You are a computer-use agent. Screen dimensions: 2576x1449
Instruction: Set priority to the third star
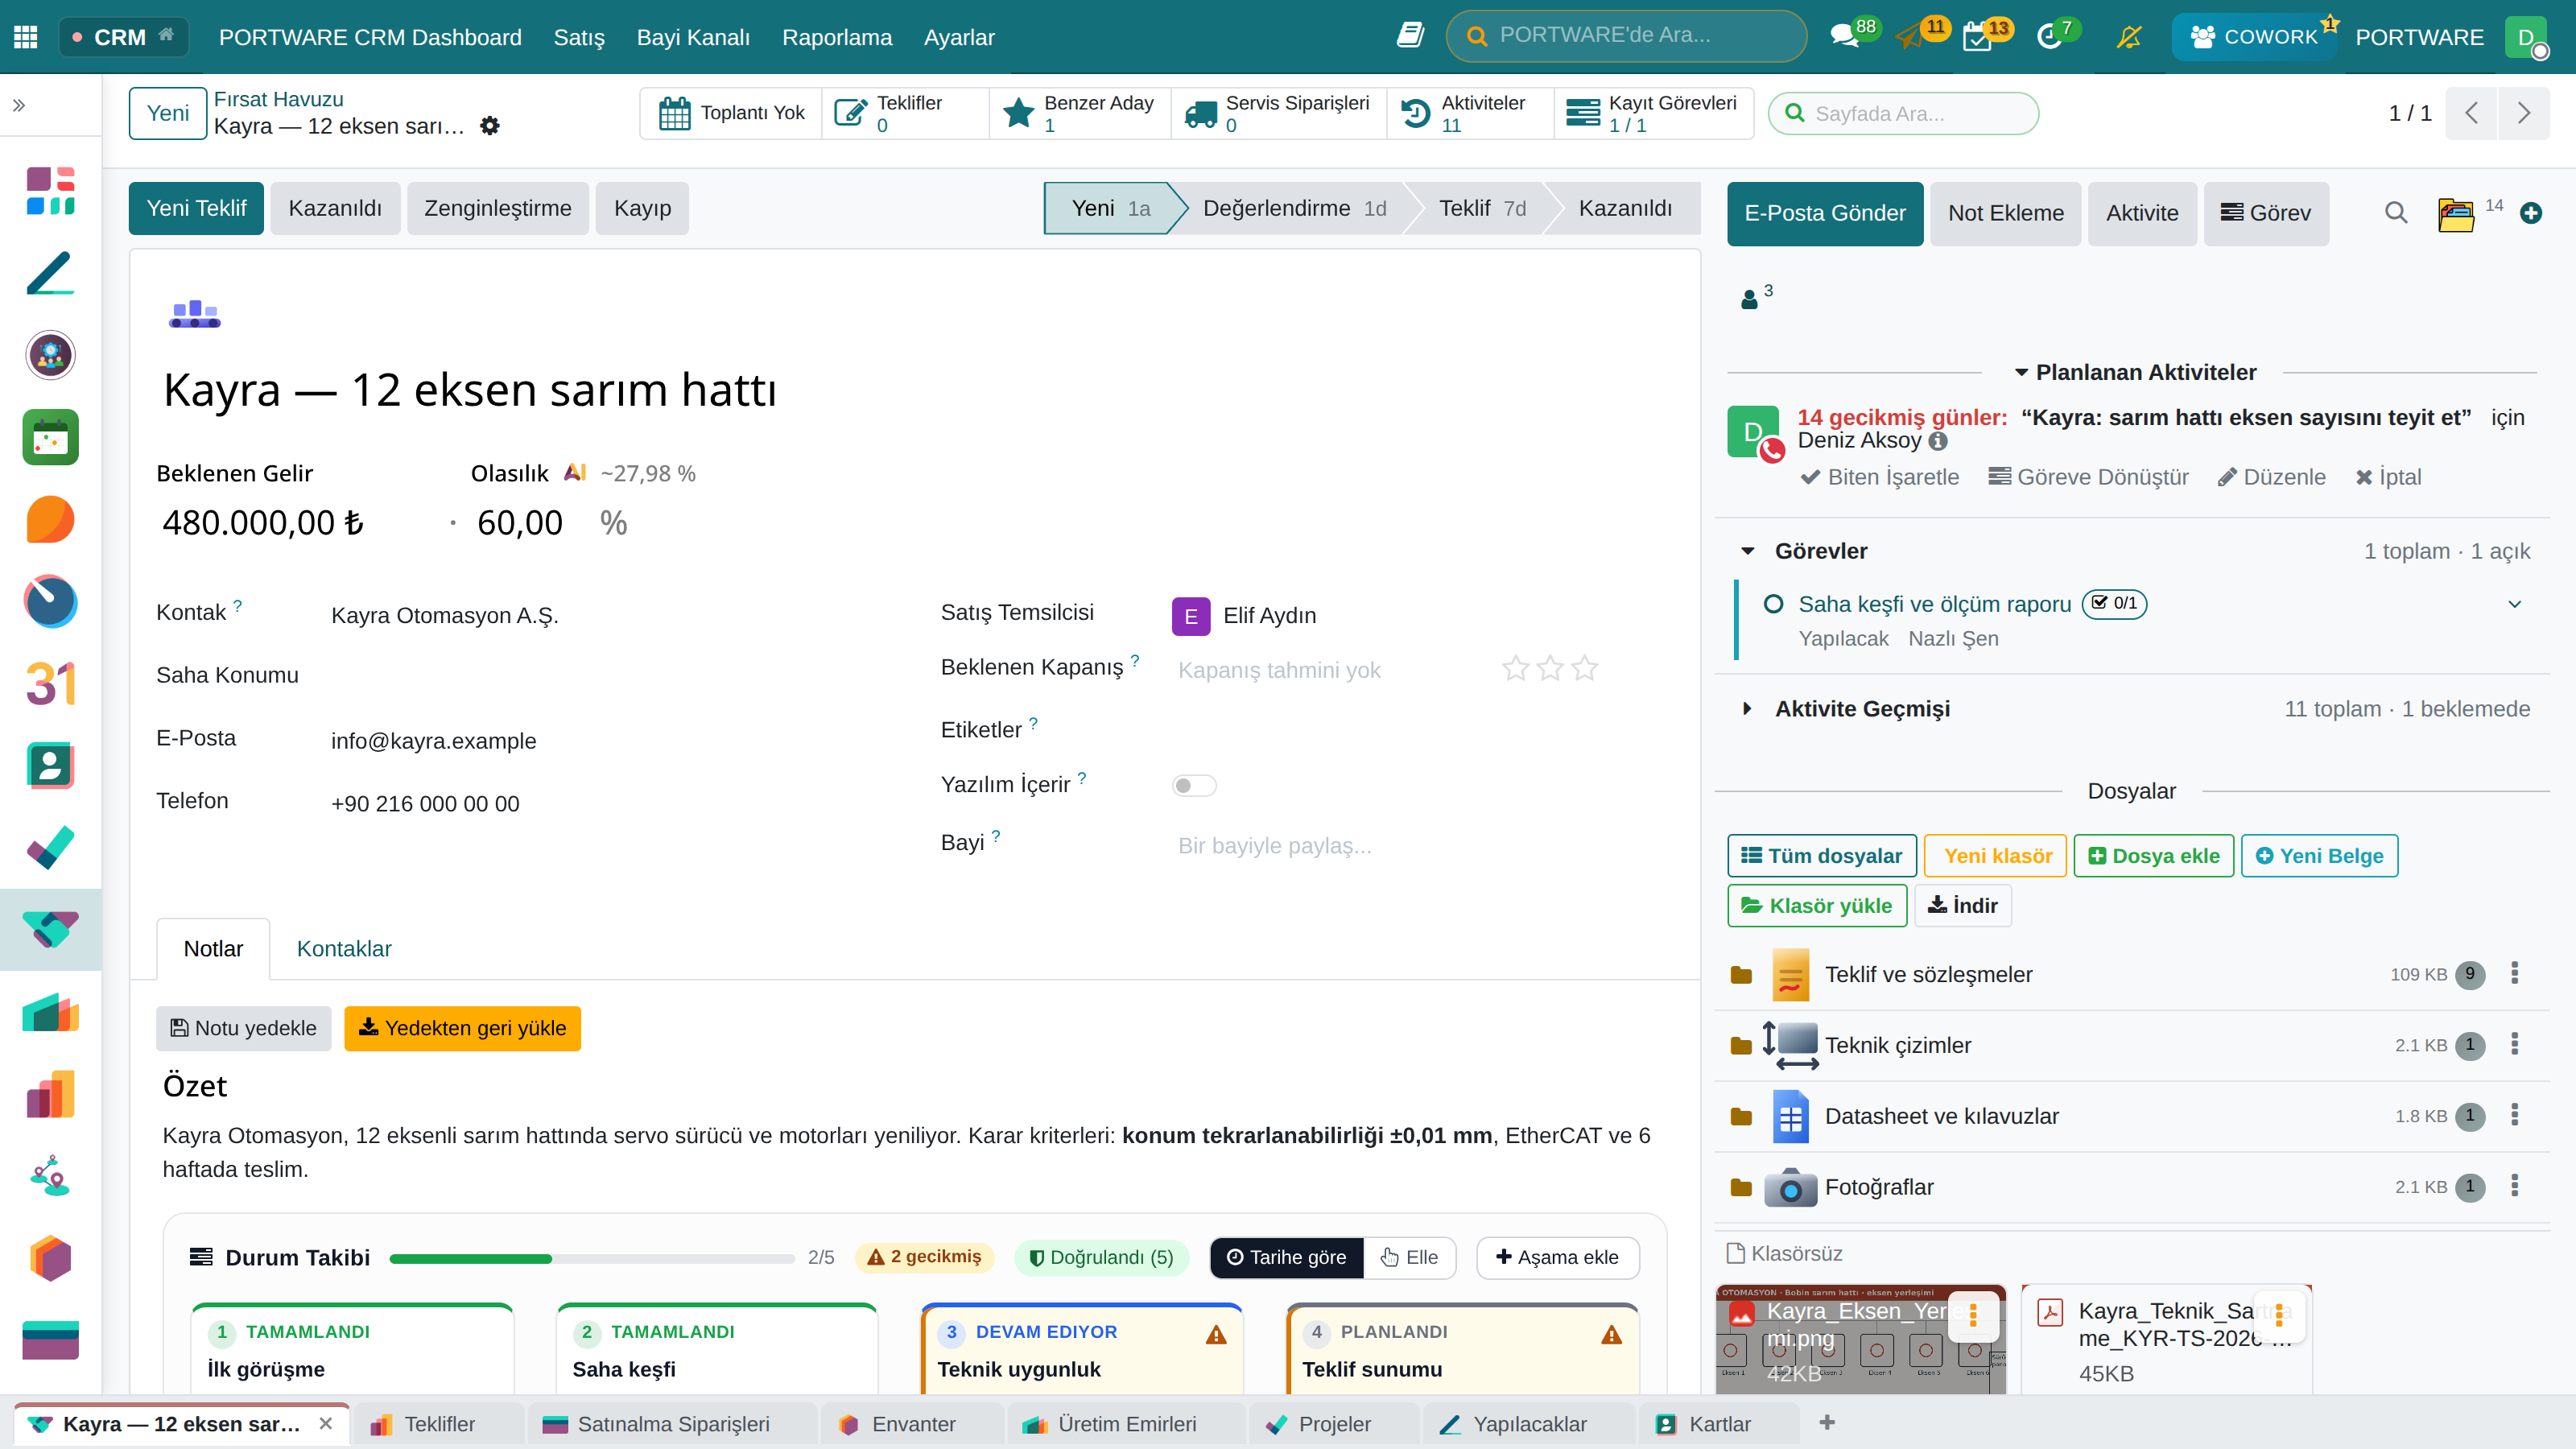[x=1585, y=668]
